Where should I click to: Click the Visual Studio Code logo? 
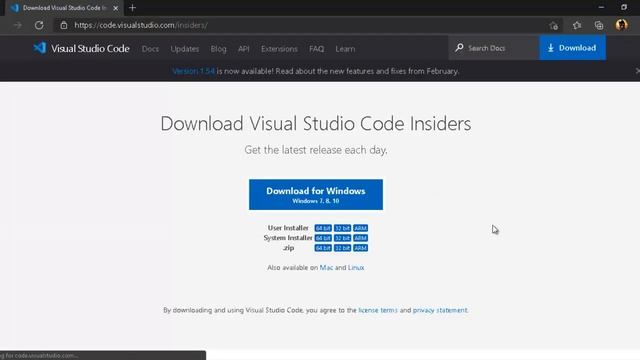tap(81, 48)
